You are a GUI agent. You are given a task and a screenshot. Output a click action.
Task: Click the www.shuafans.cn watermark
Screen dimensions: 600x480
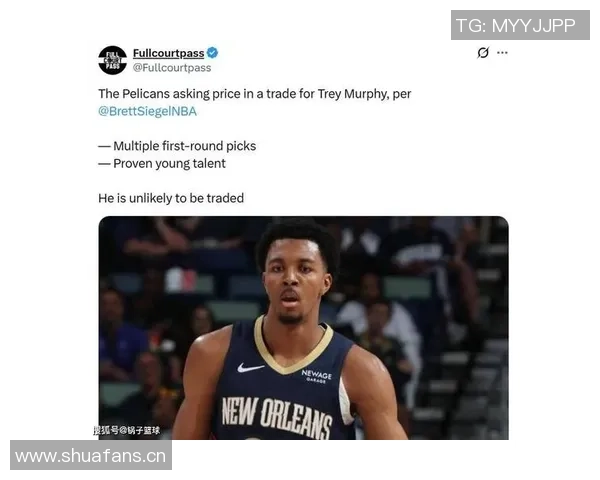(x=91, y=455)
